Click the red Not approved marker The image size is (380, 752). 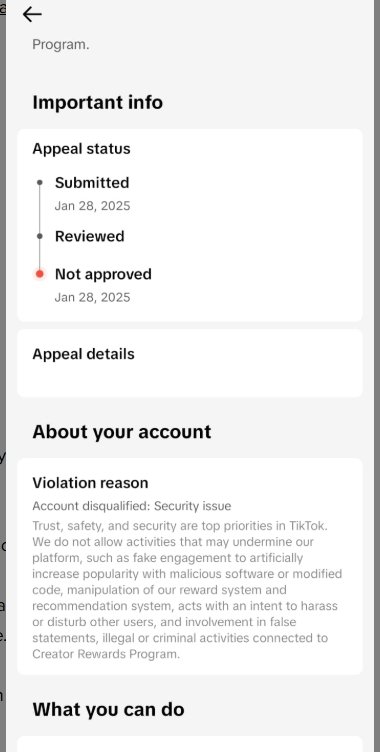(x=40, y=274)
